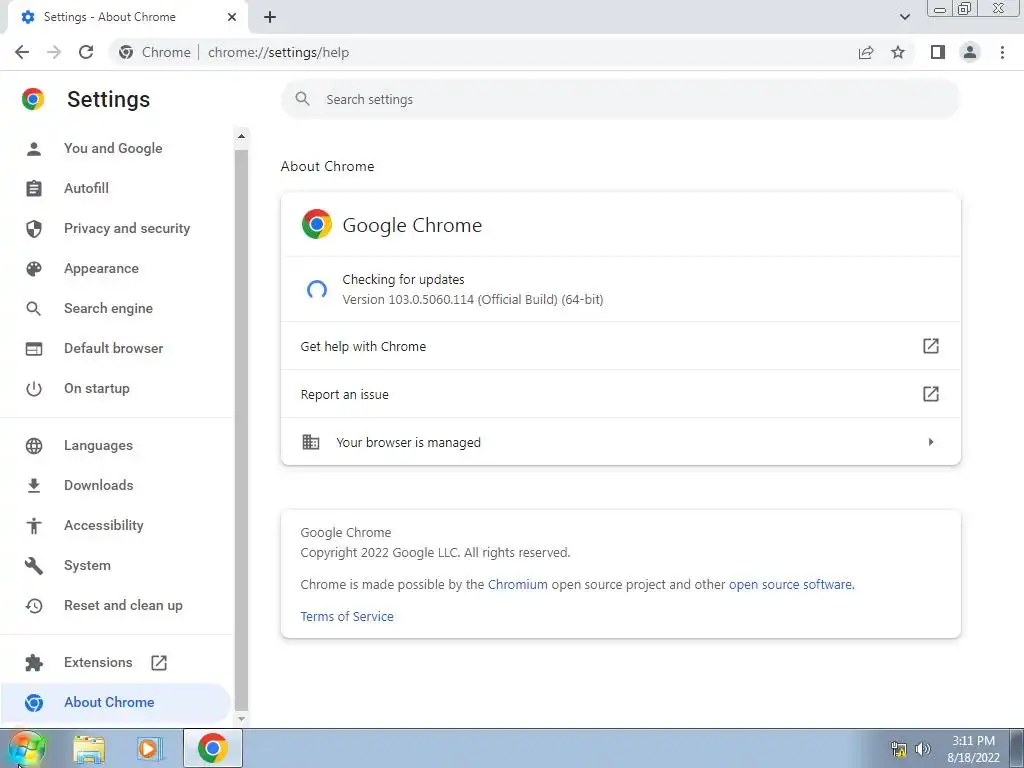Click external link icon for Report an issue
This screenshot has width=1024, height=768.
tap(931, 394)
